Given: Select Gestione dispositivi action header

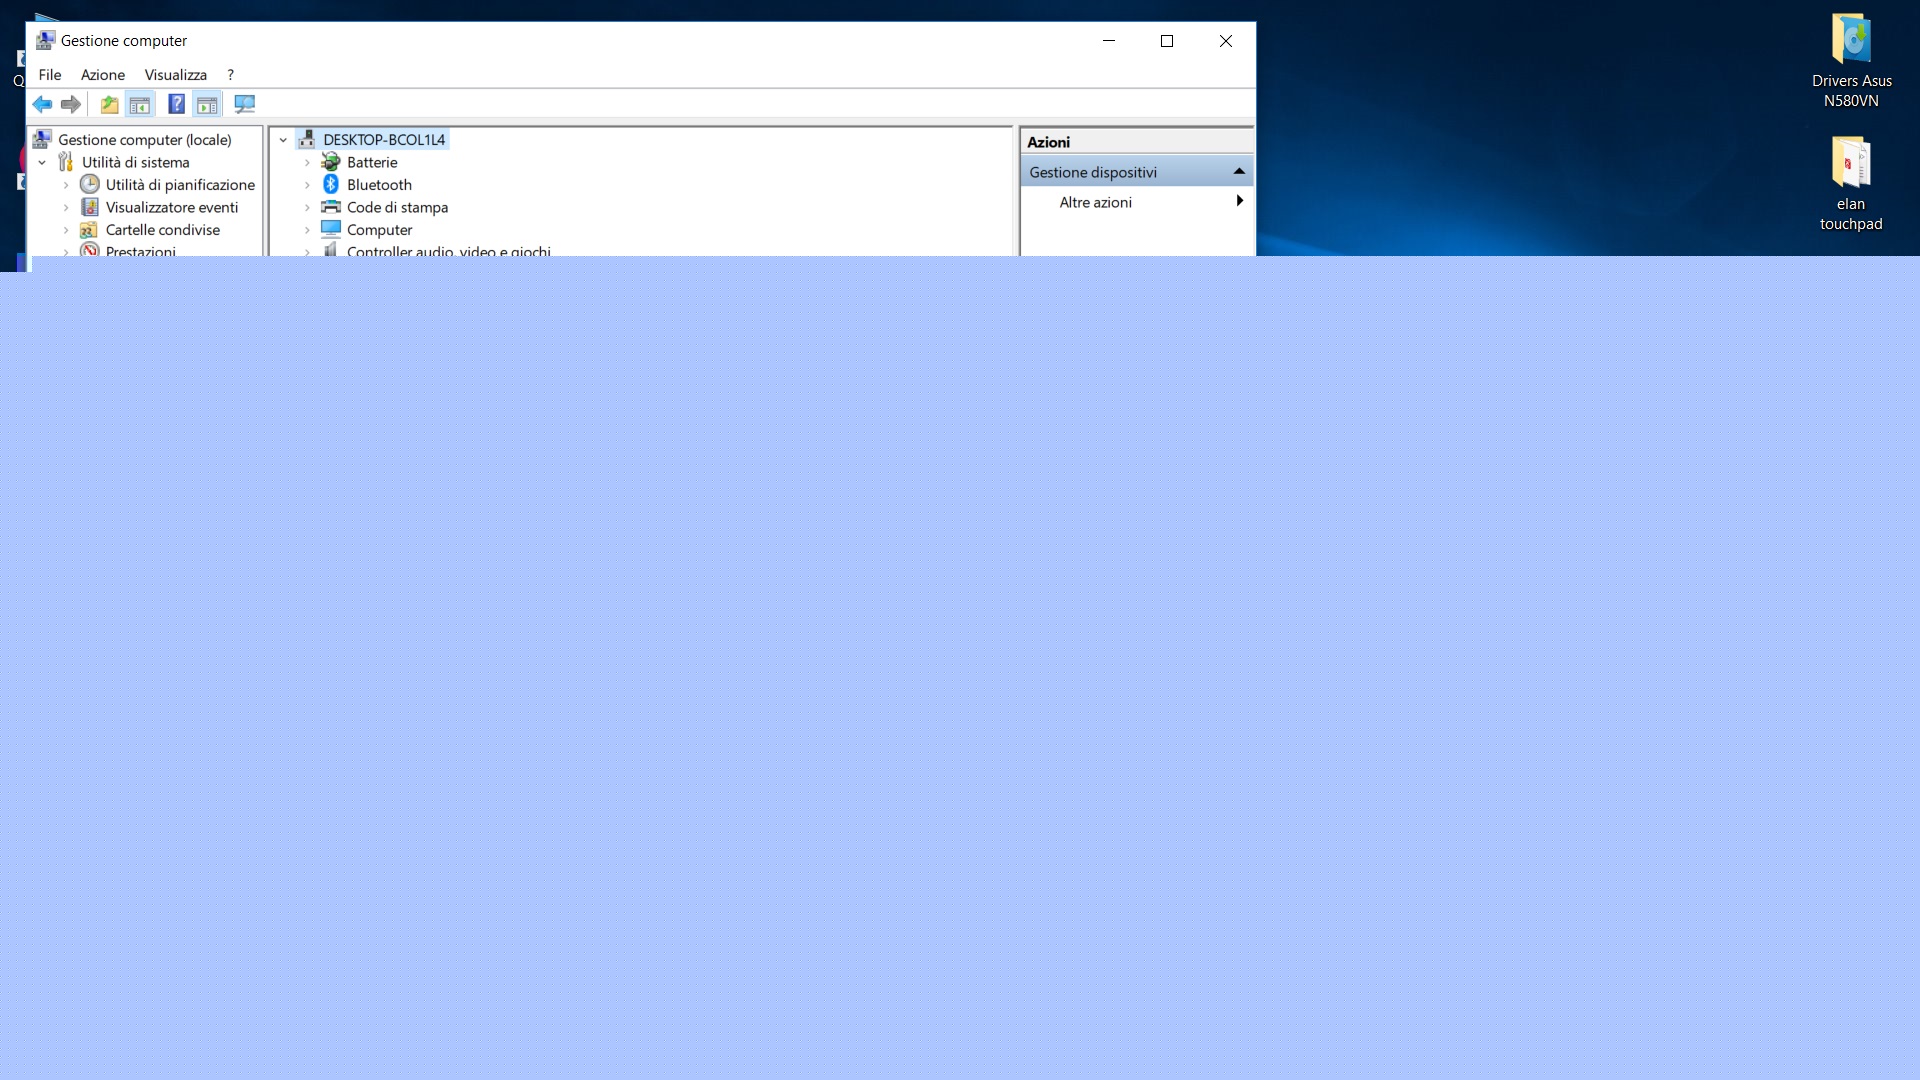Looking at the screenshot, I should [1137, 172].
